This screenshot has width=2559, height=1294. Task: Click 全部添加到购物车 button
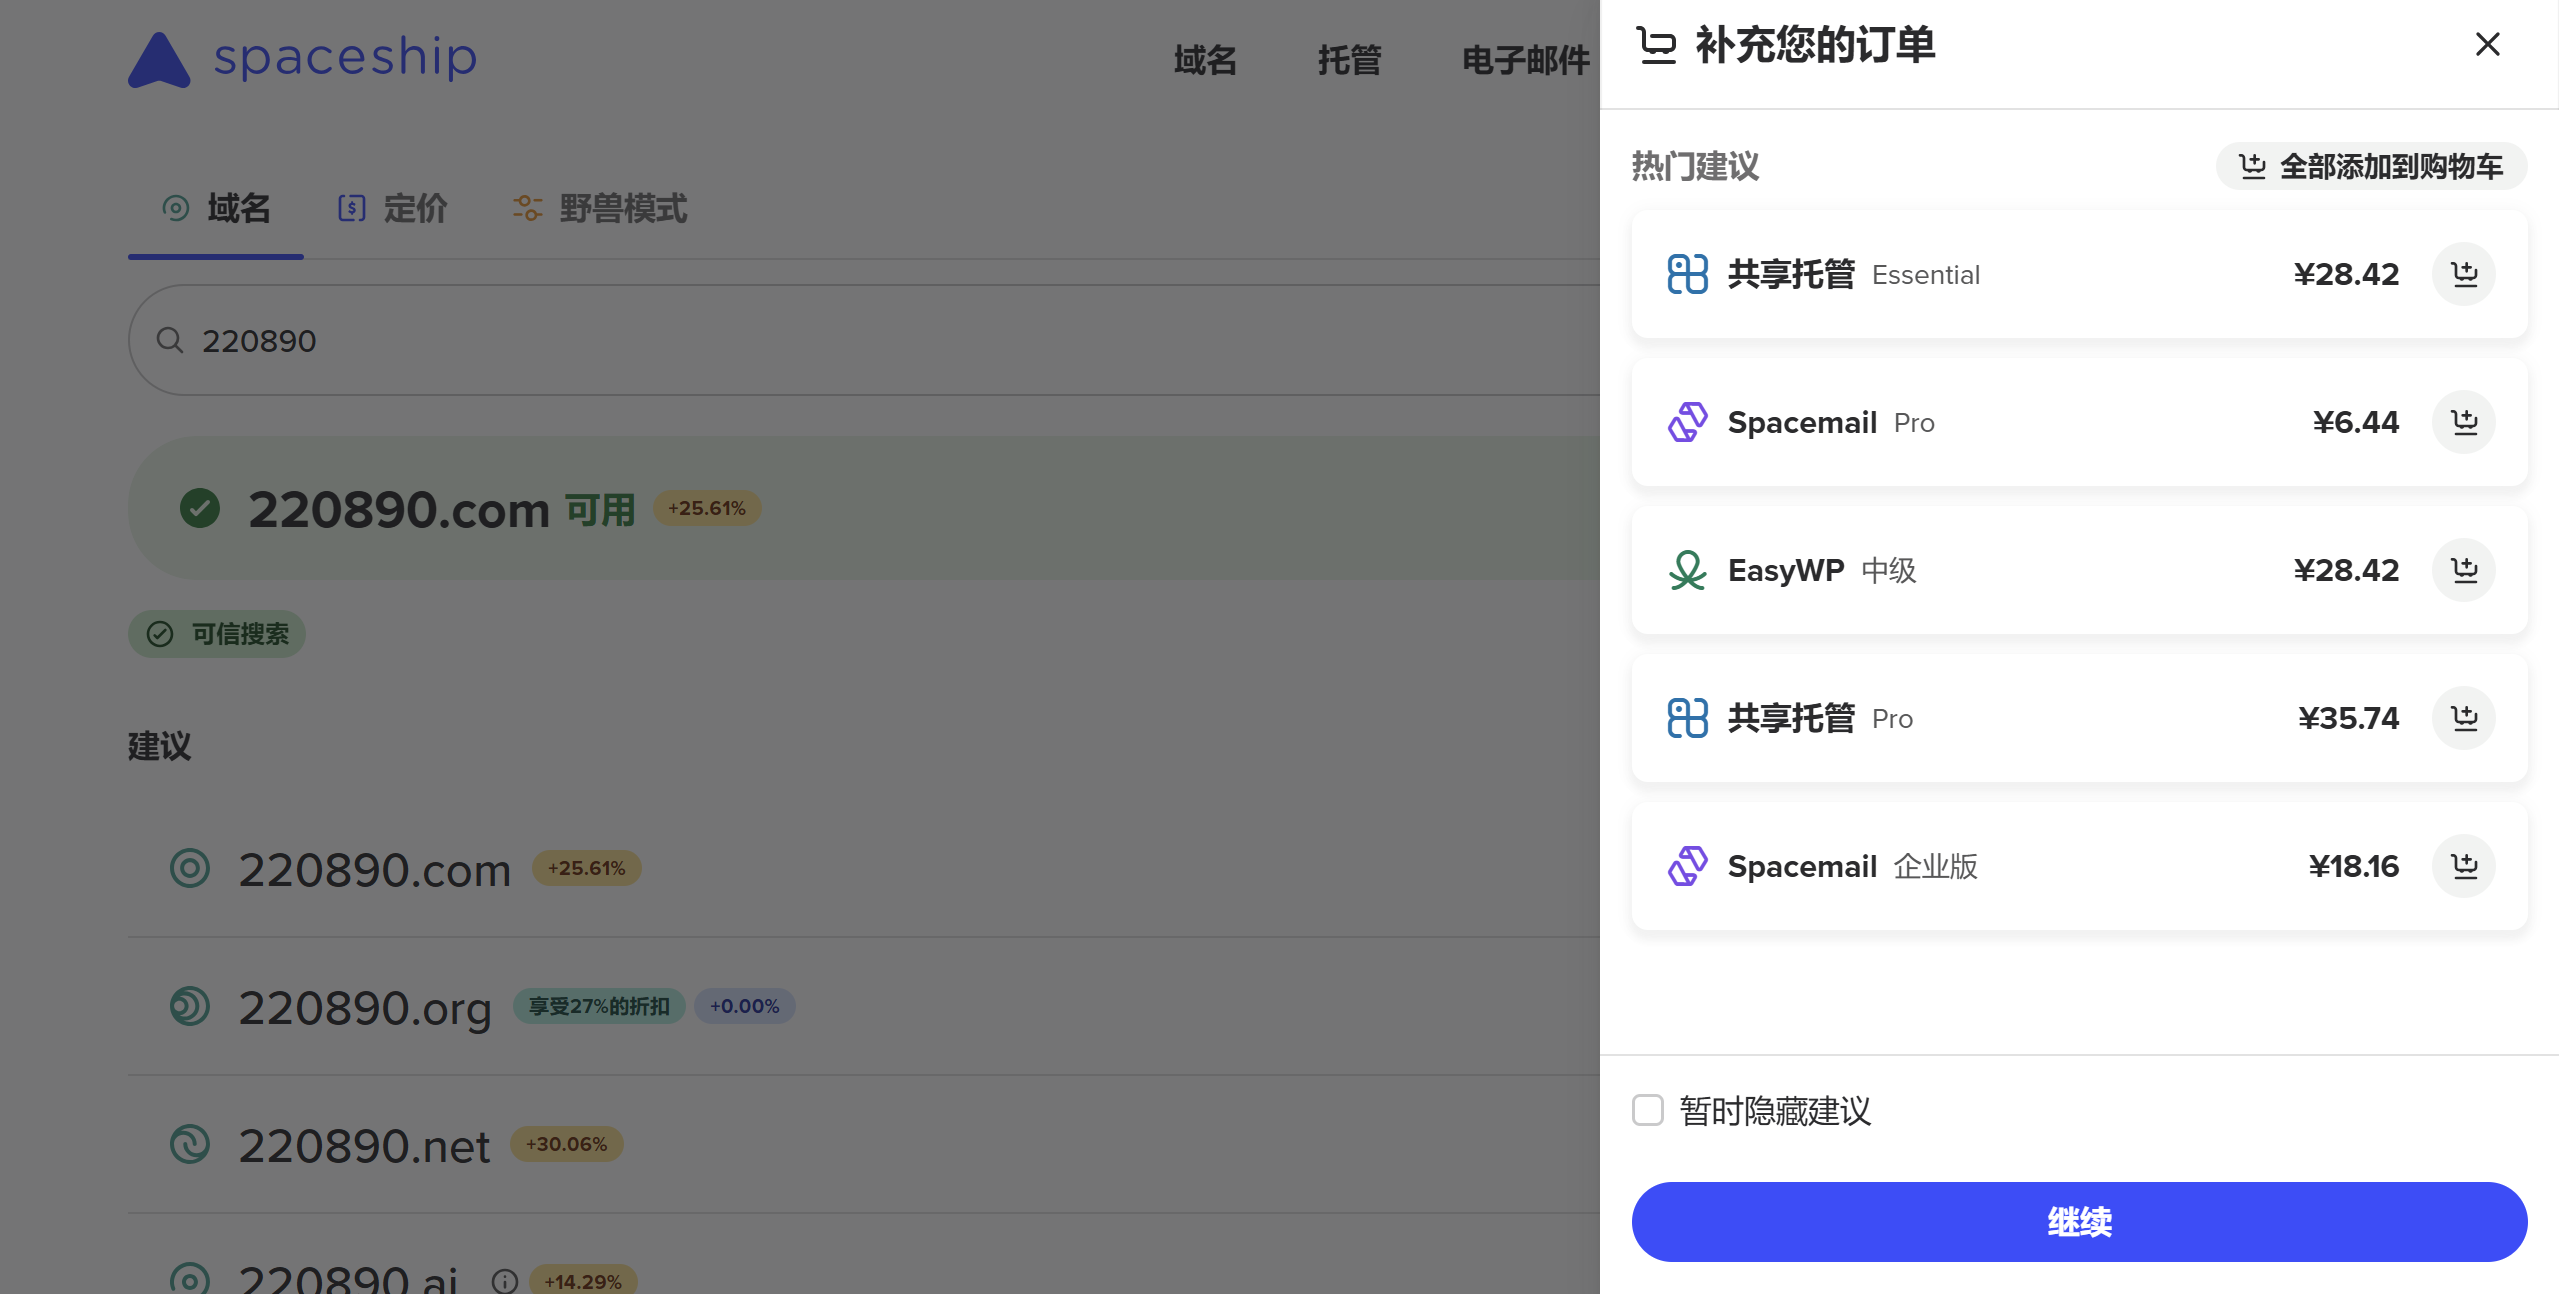pyautogui.click(x=2371, y=166)
